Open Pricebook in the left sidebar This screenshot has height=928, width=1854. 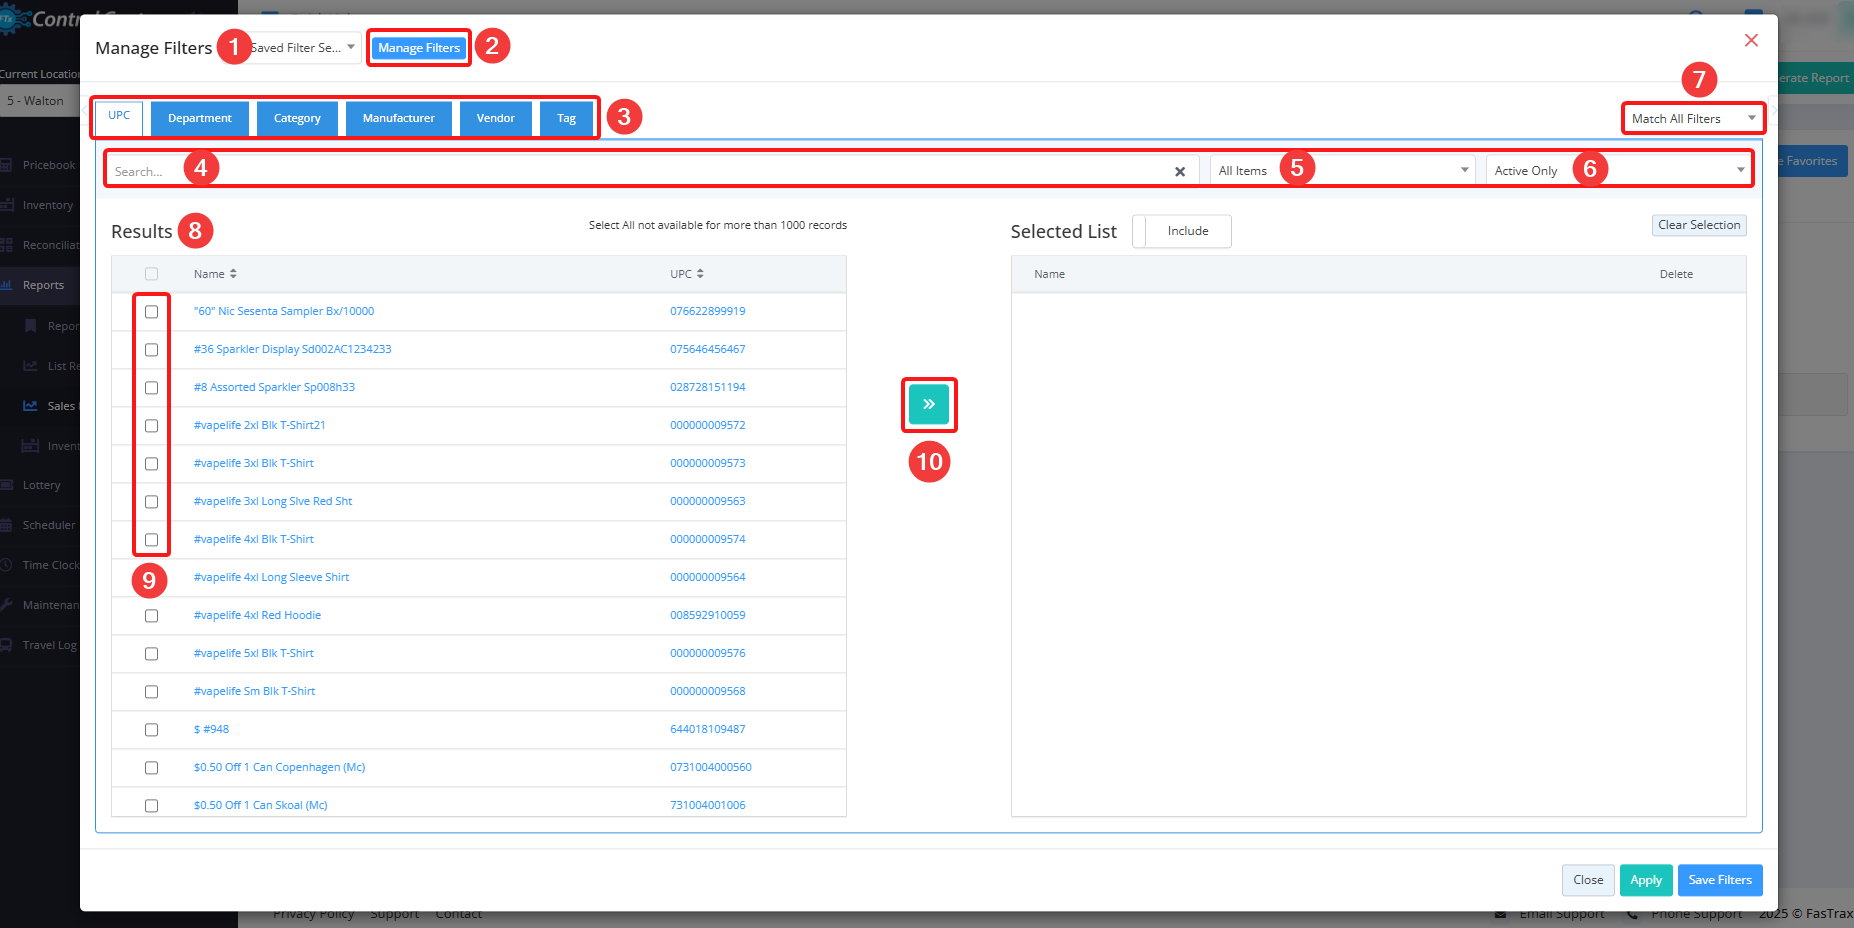pos(48,165)
